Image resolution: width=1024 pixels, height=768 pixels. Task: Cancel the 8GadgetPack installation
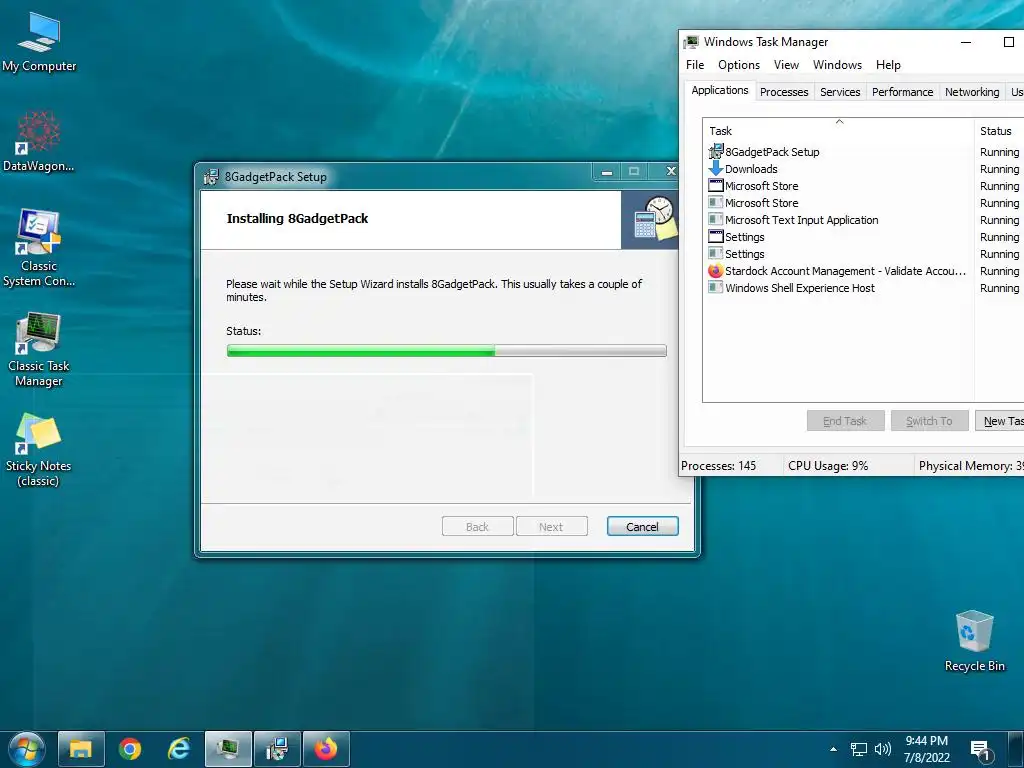[x=643, y=526]
